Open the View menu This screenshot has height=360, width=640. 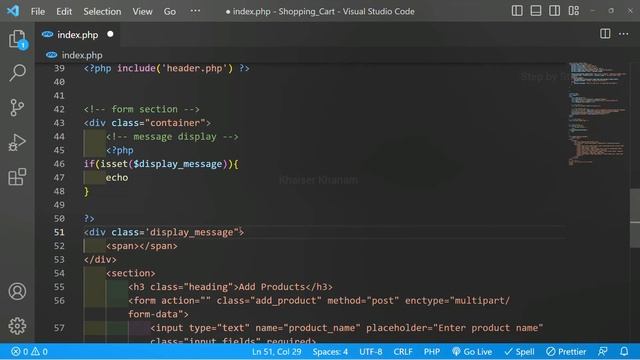[x=142, y=11]
